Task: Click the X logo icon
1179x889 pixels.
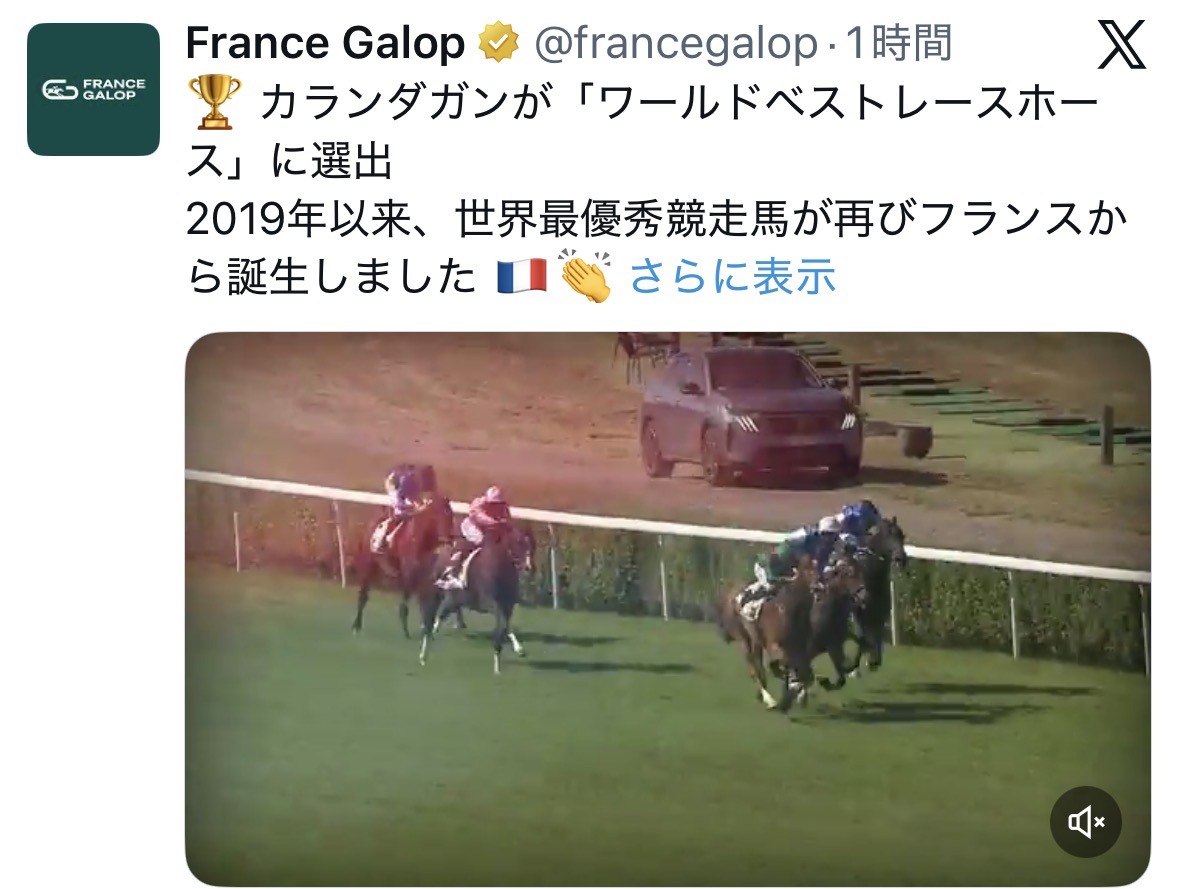Action: pos(1122,44)
